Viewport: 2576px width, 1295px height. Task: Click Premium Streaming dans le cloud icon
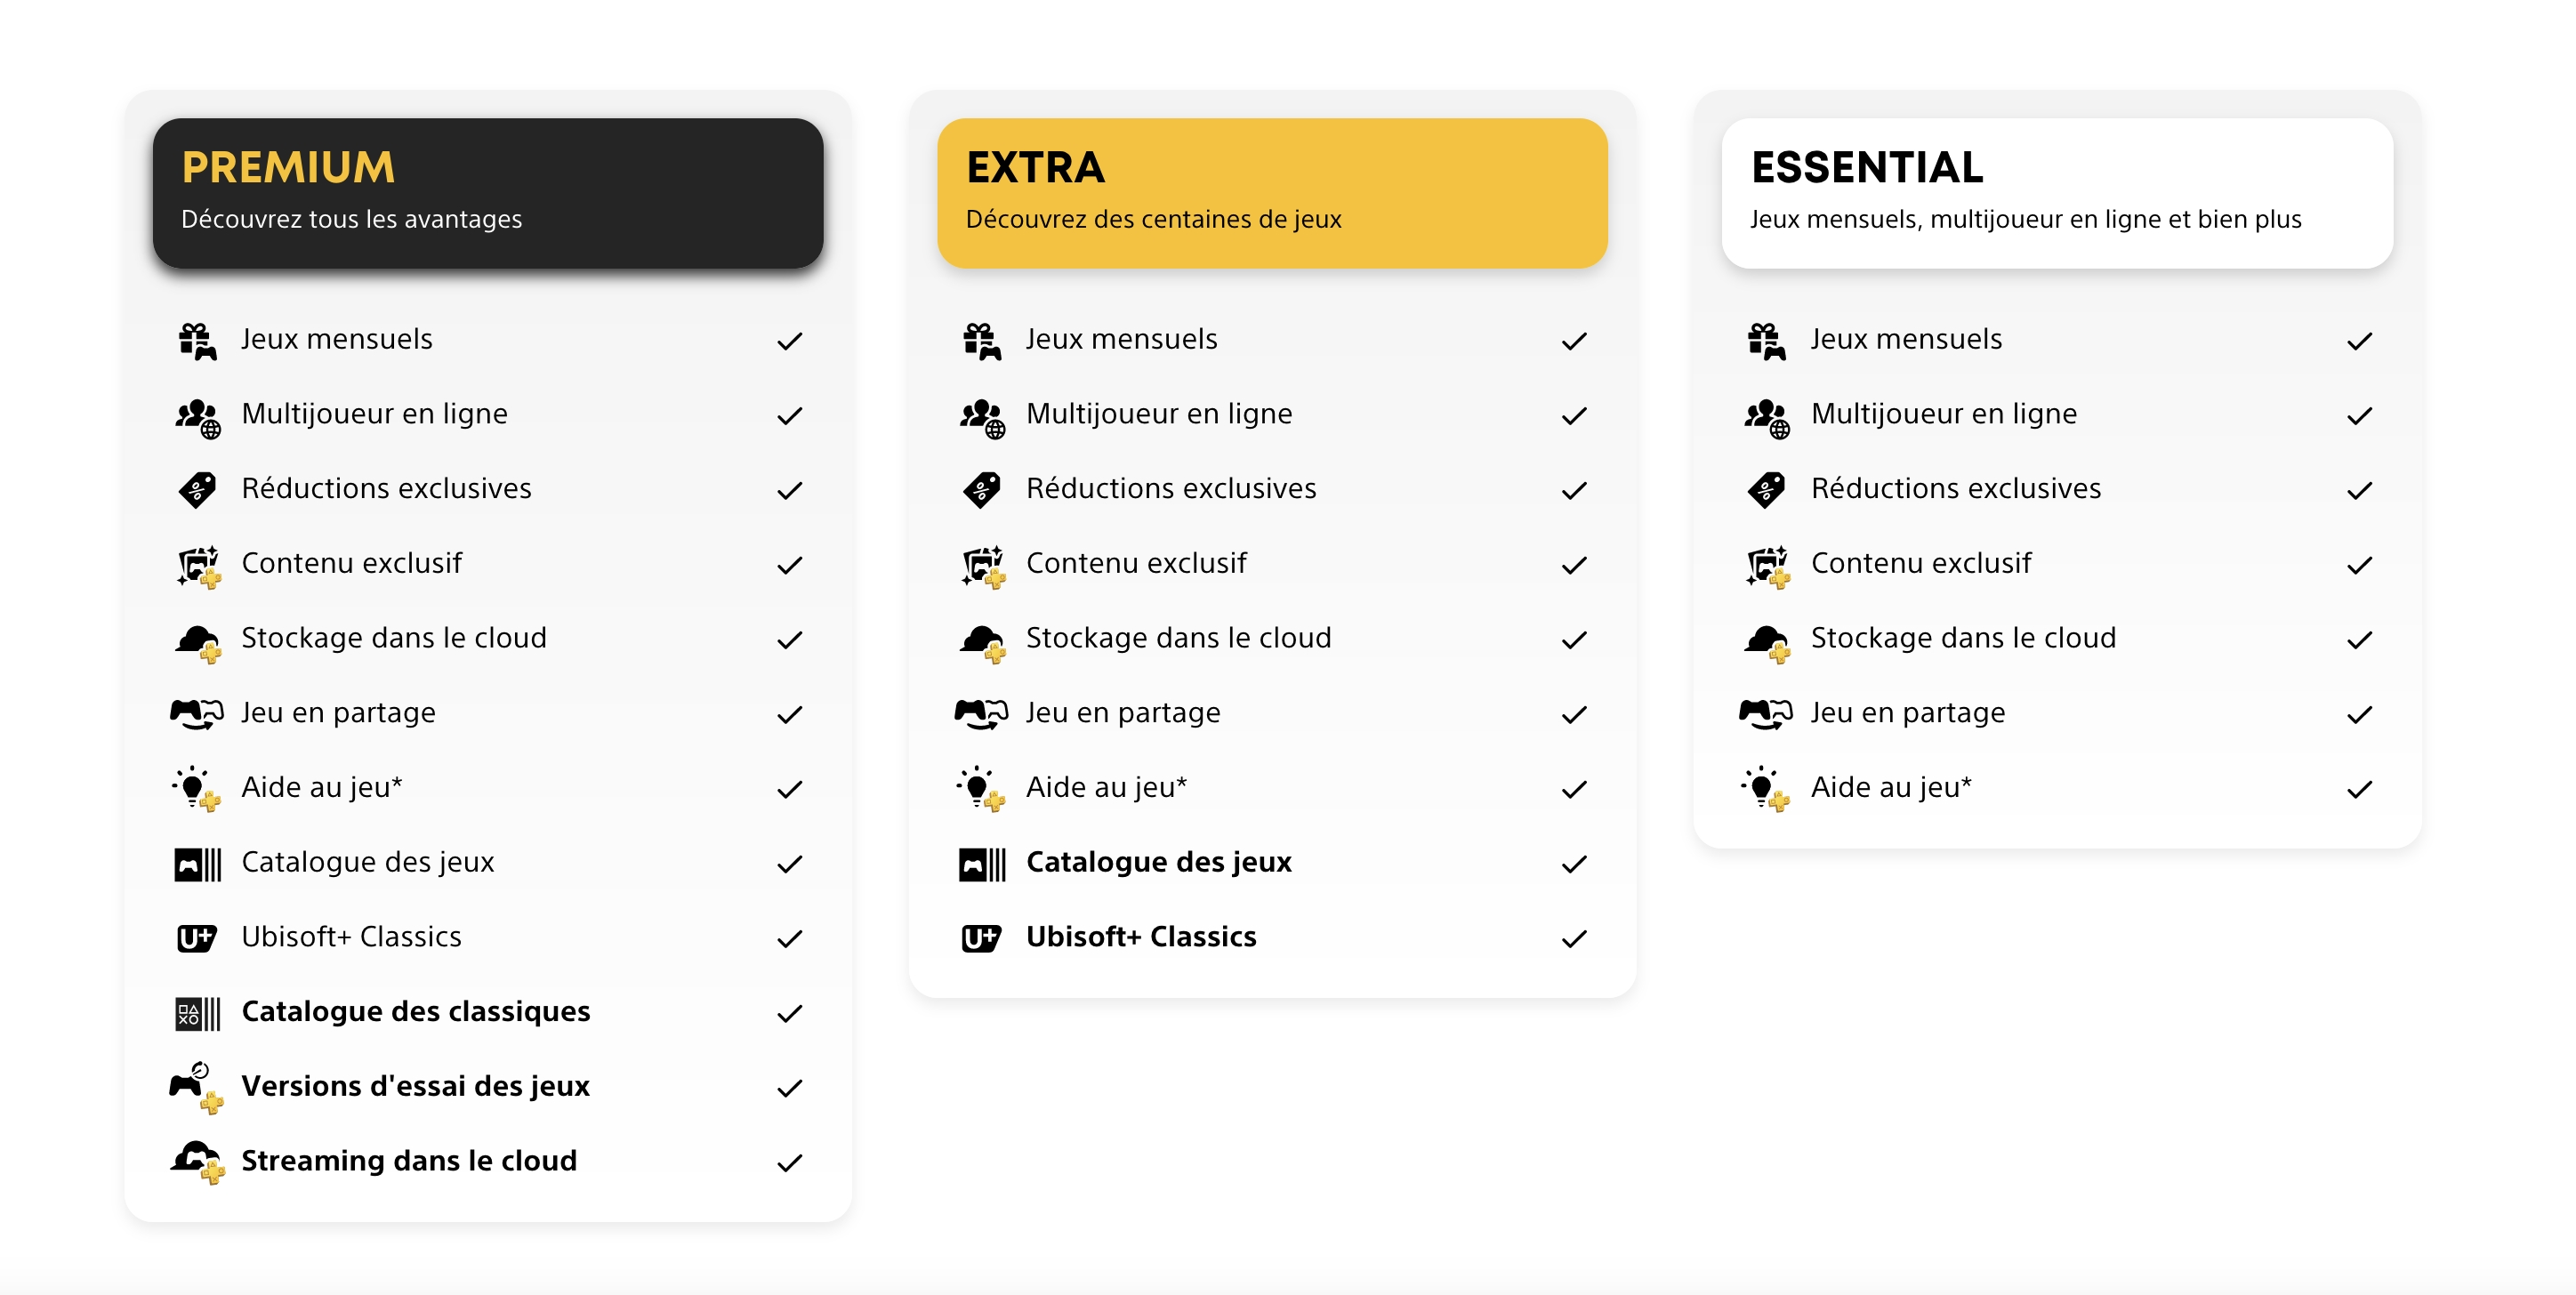click(197, 1162)
